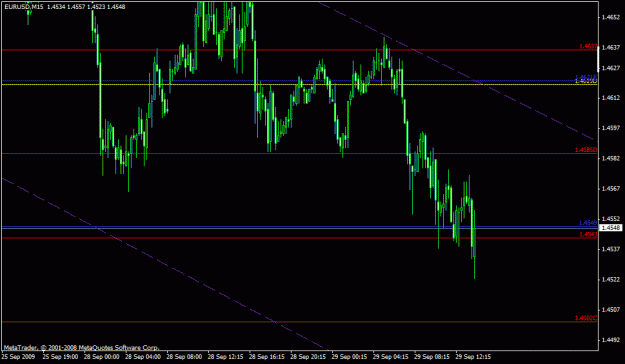This screenshot has width=625, height=364.
Task: Click the EURUSD,M15 chart title text
Action: [24, 7]
